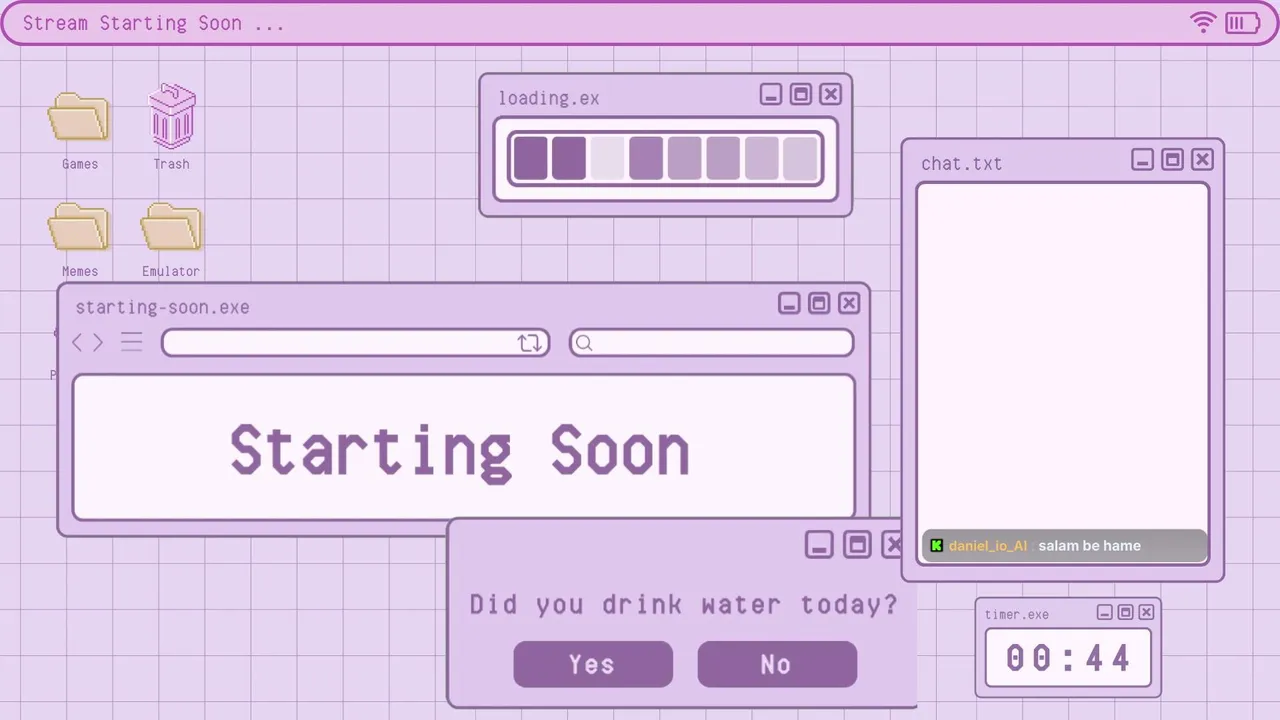Click the battery icon in top bar
1280x720 pixels.
tap(1243, 23)
